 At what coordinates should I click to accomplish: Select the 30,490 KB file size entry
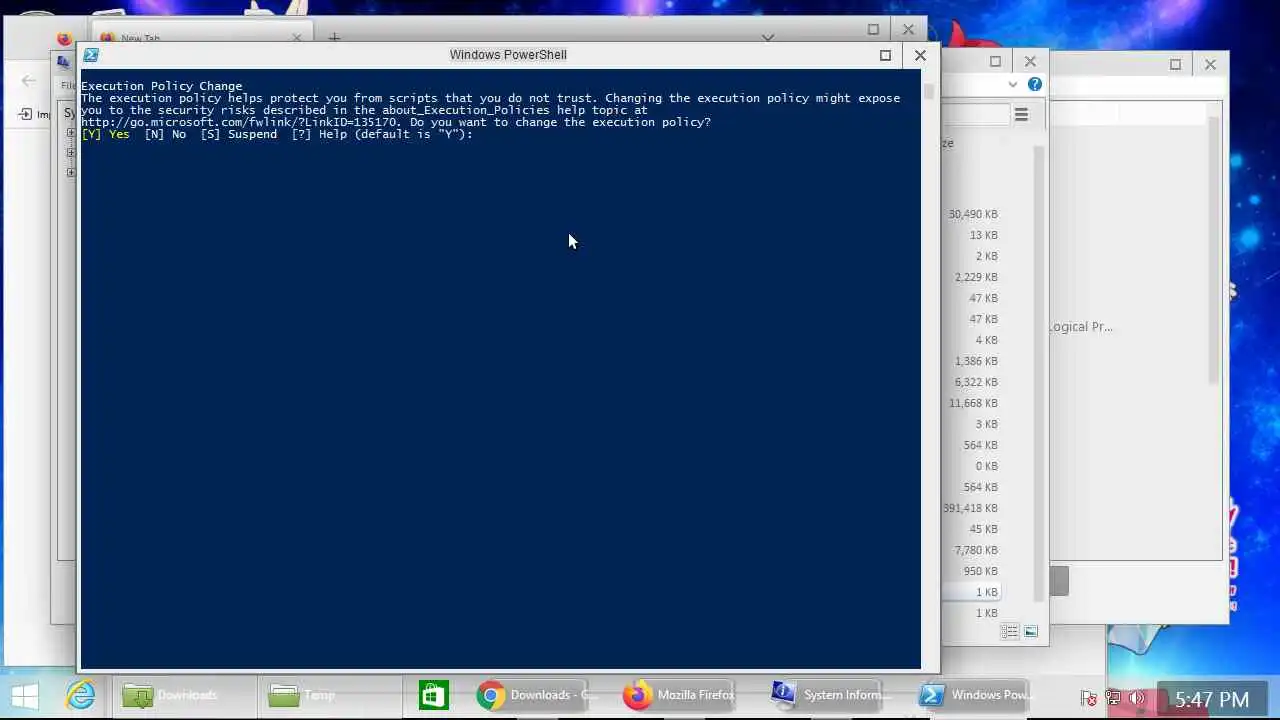pyautogui.click(x=973, y=214)
